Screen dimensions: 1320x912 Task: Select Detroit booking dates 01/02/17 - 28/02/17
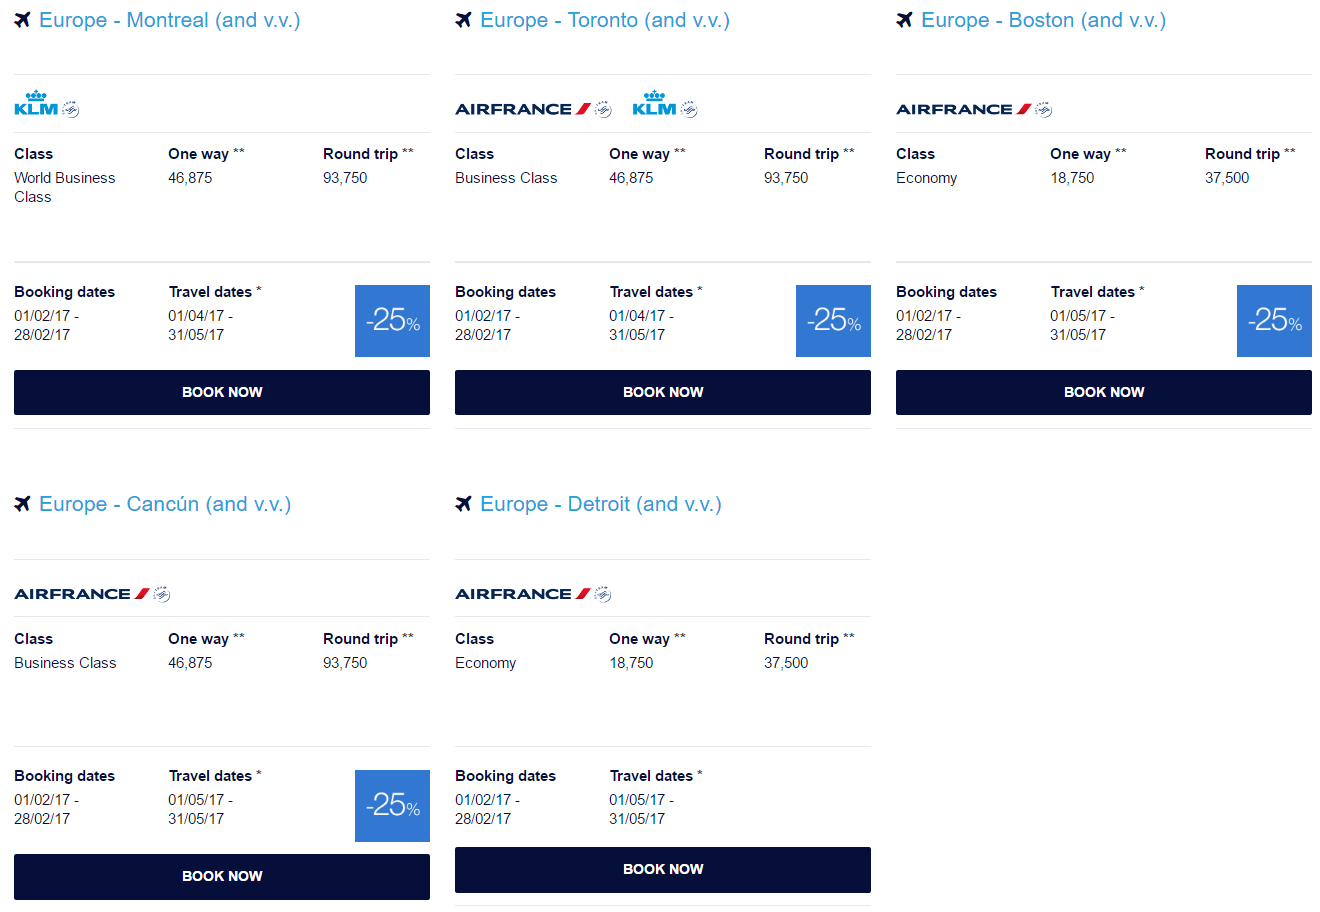click(487, 809)
